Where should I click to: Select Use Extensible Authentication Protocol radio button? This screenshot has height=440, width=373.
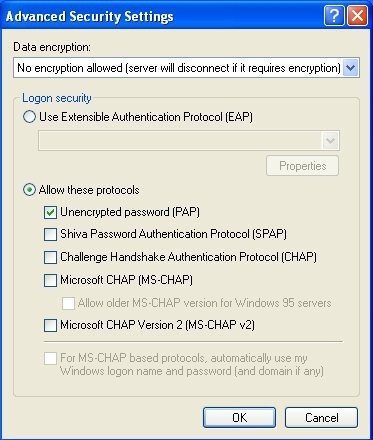pyautogui.click(x=29, y=117)
